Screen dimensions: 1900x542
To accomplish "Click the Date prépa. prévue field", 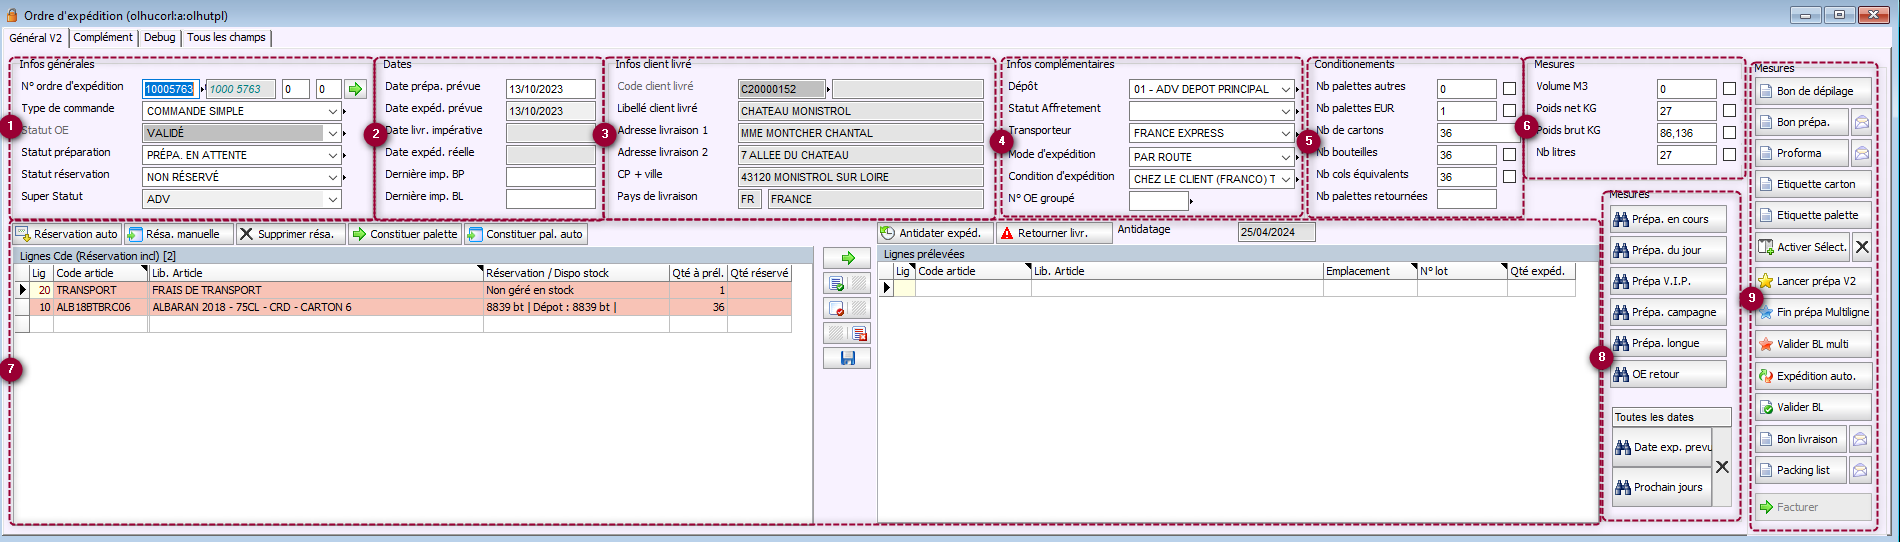I will (550, 89).
